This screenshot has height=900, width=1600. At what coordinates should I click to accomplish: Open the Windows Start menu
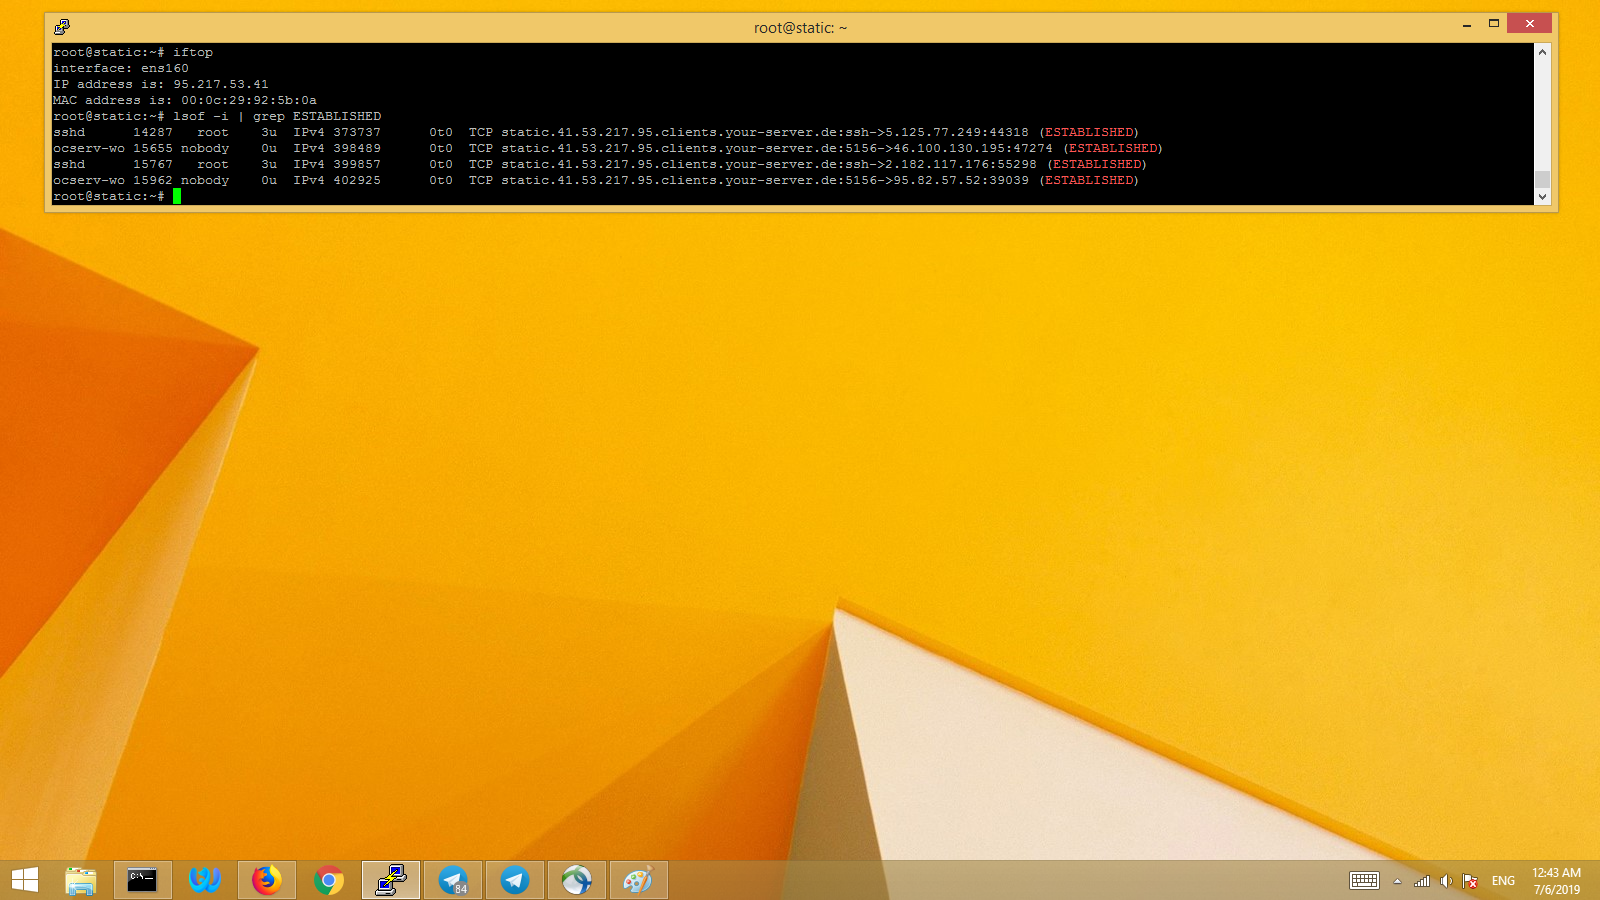25,880
